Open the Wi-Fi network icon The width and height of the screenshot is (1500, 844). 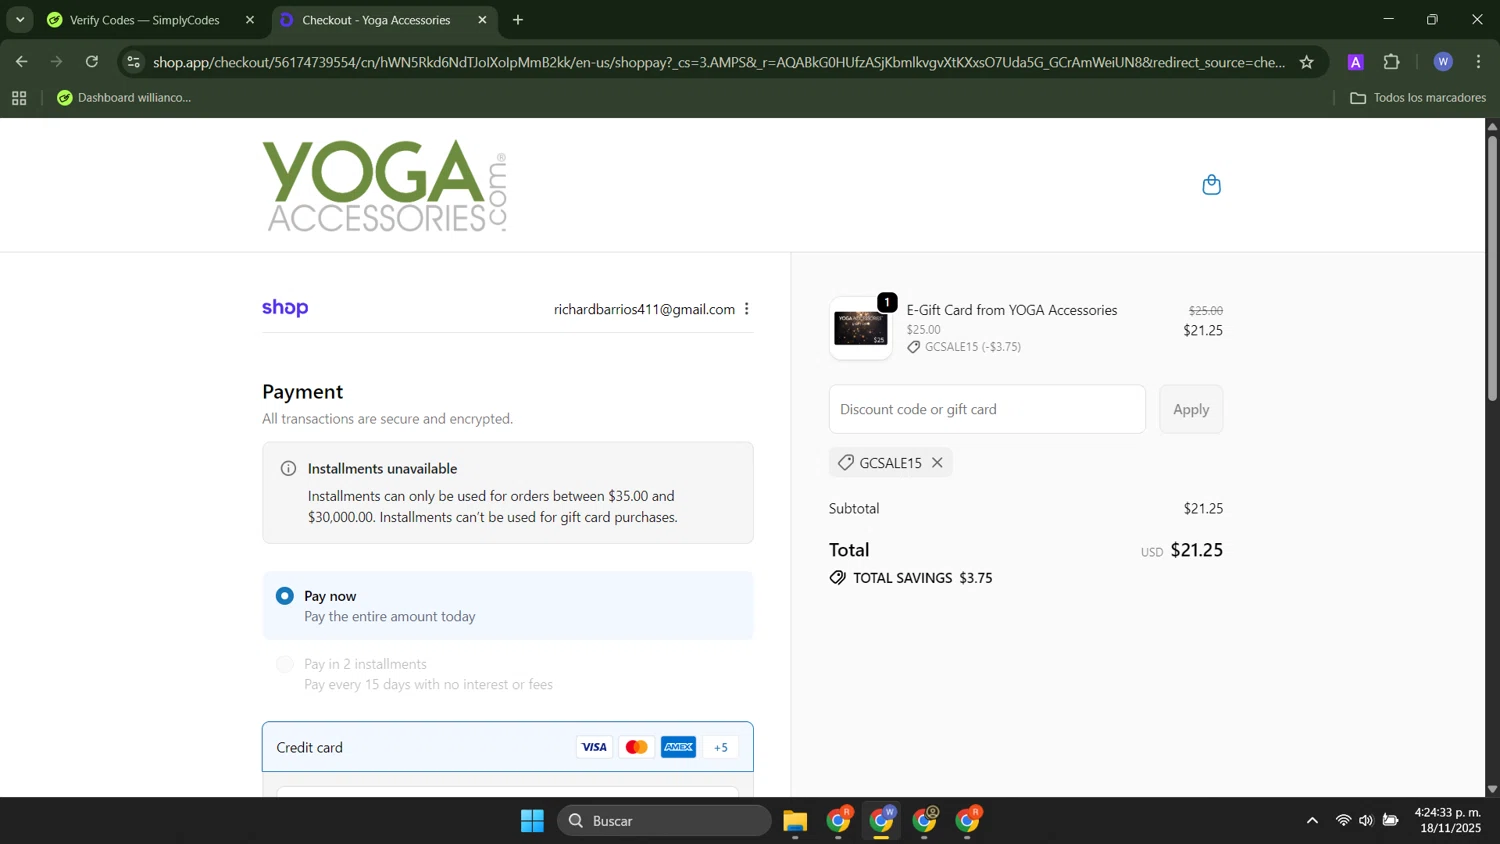pyautogui.click(x=1343, y=821)
